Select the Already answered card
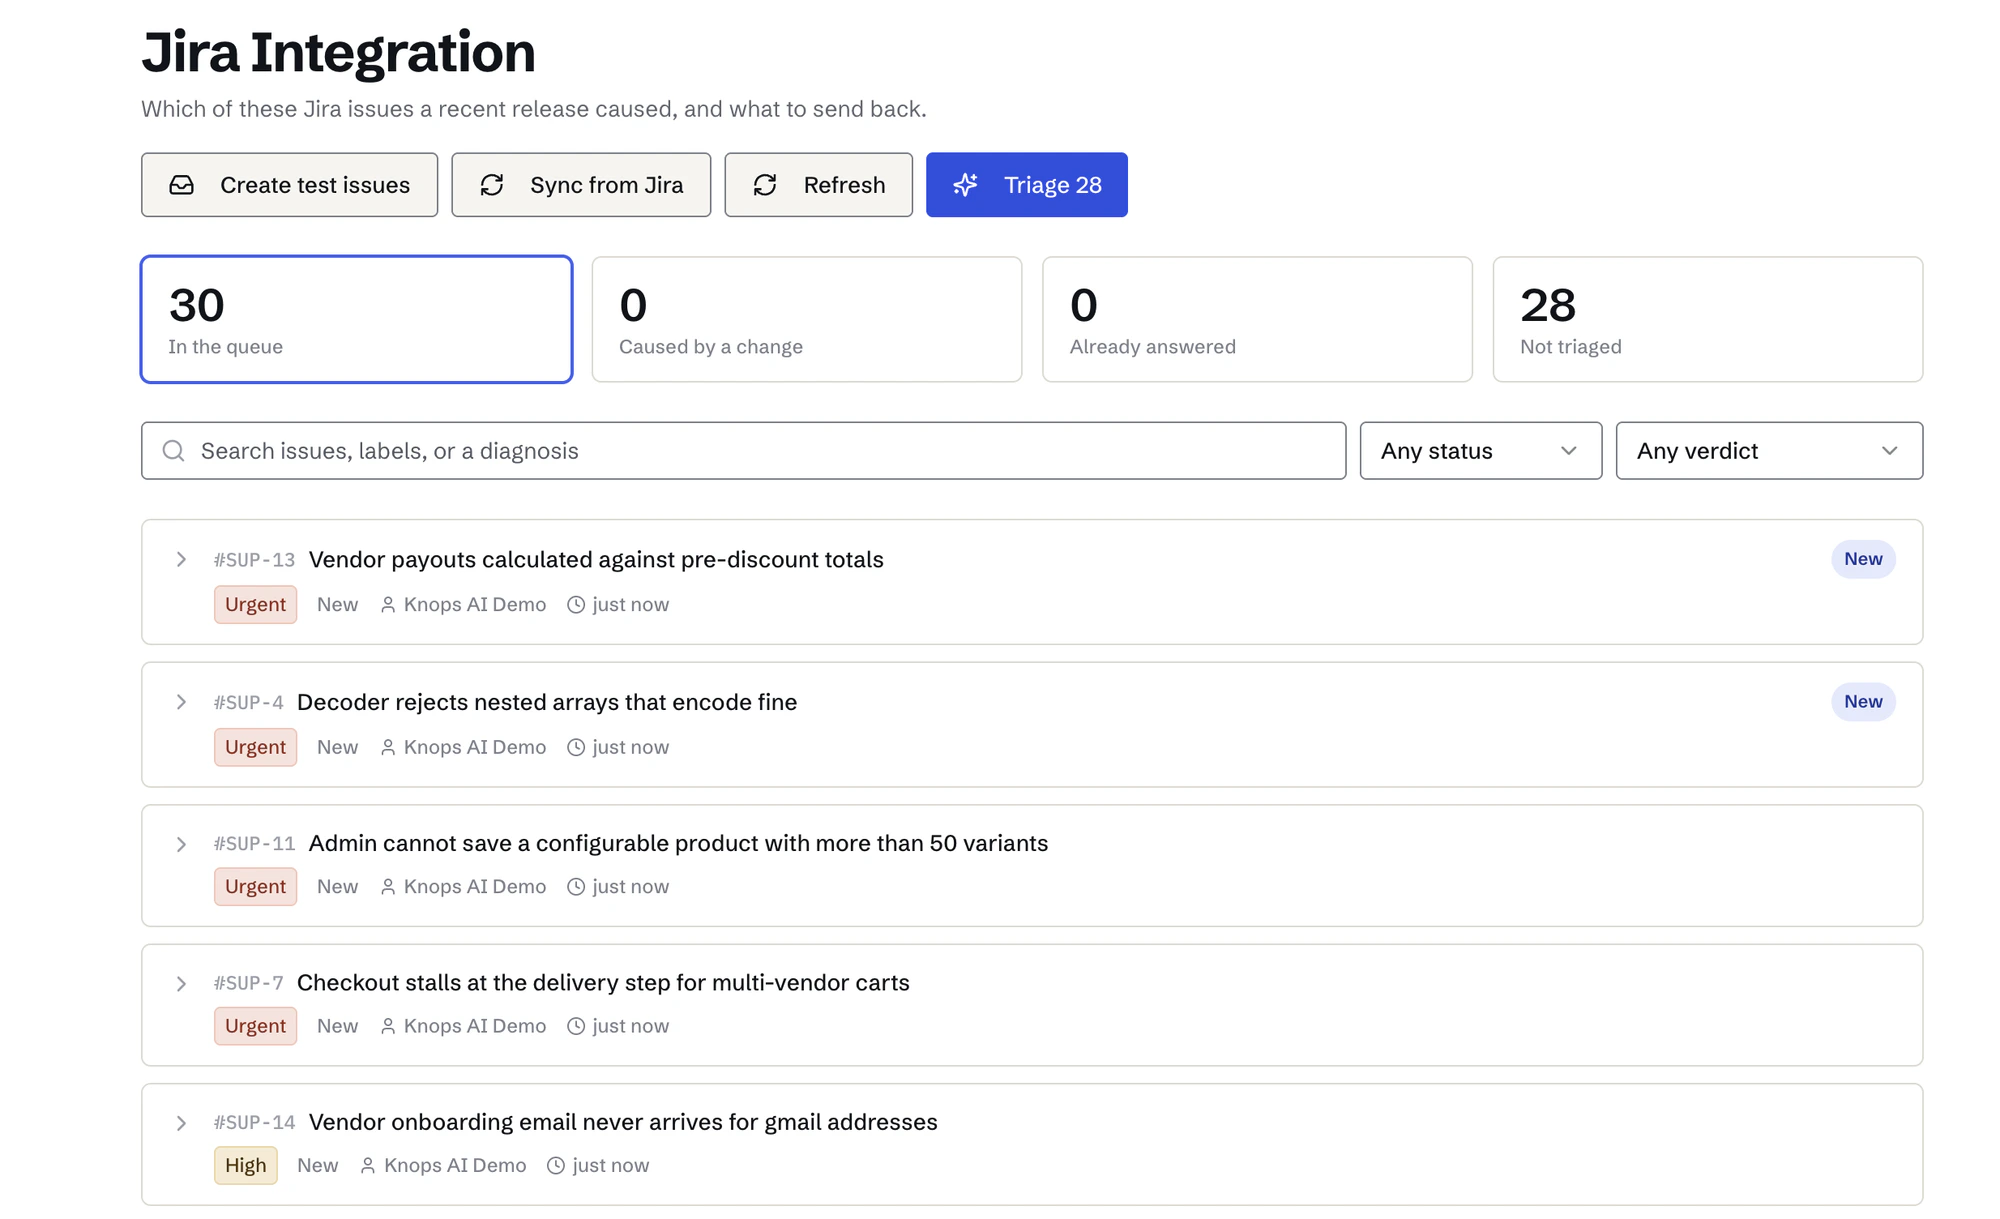The height and width of the screenshot is (1219, 2000). click(x=1257, y=320)
